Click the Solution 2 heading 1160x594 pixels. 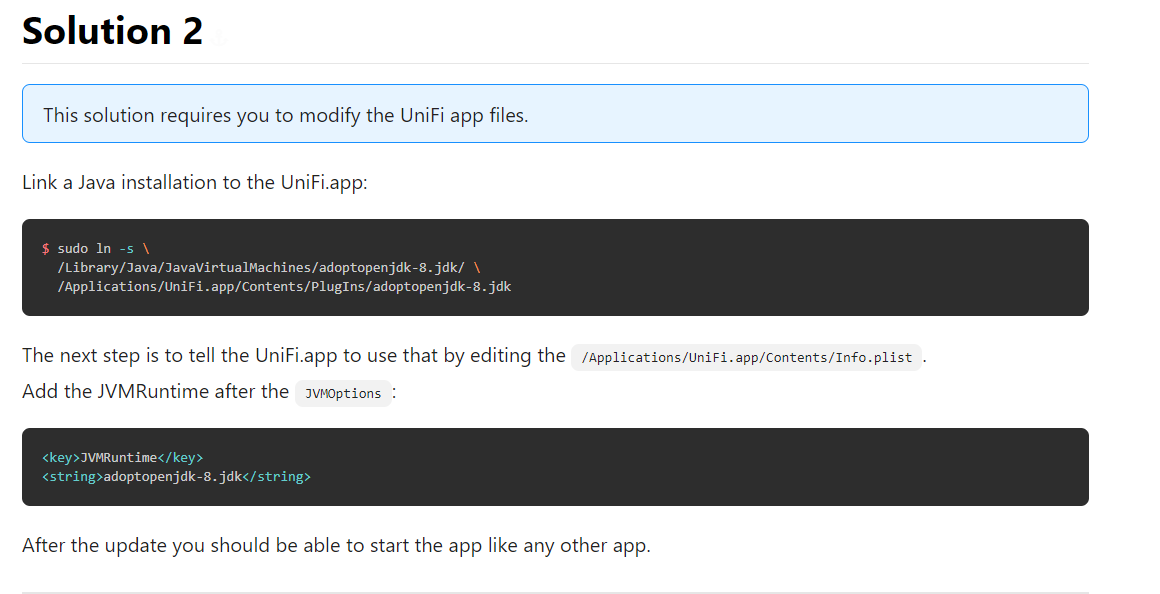point(112,32)
